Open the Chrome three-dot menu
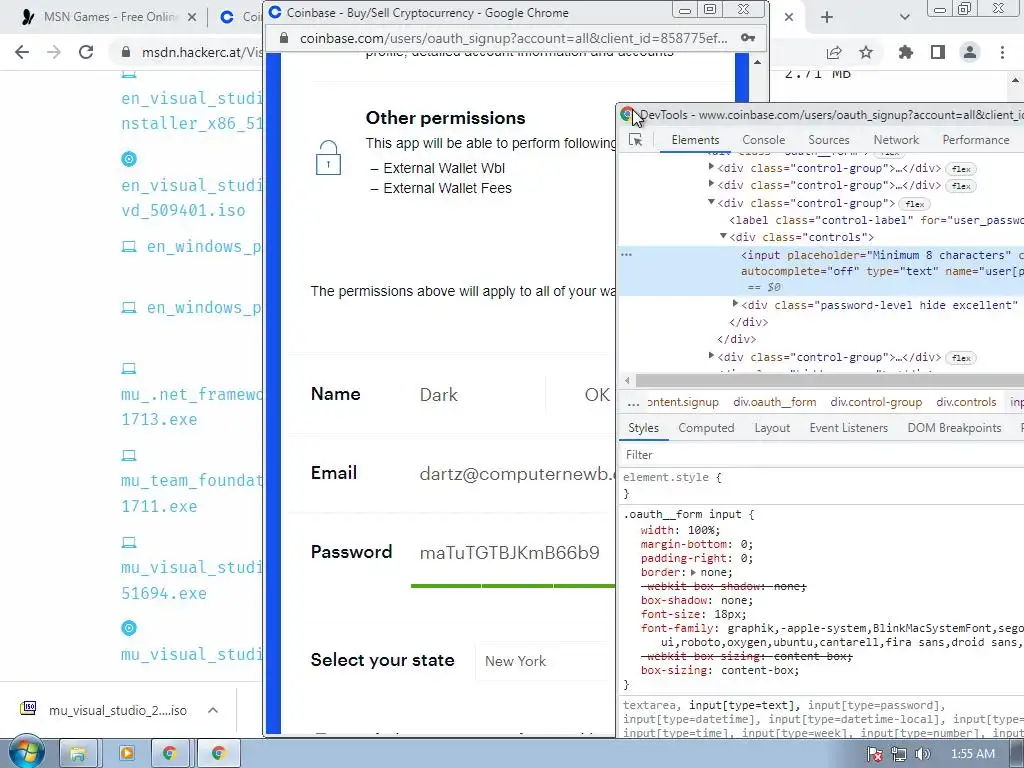The height and width of the screenshot is (768, 1024). 1002,52
